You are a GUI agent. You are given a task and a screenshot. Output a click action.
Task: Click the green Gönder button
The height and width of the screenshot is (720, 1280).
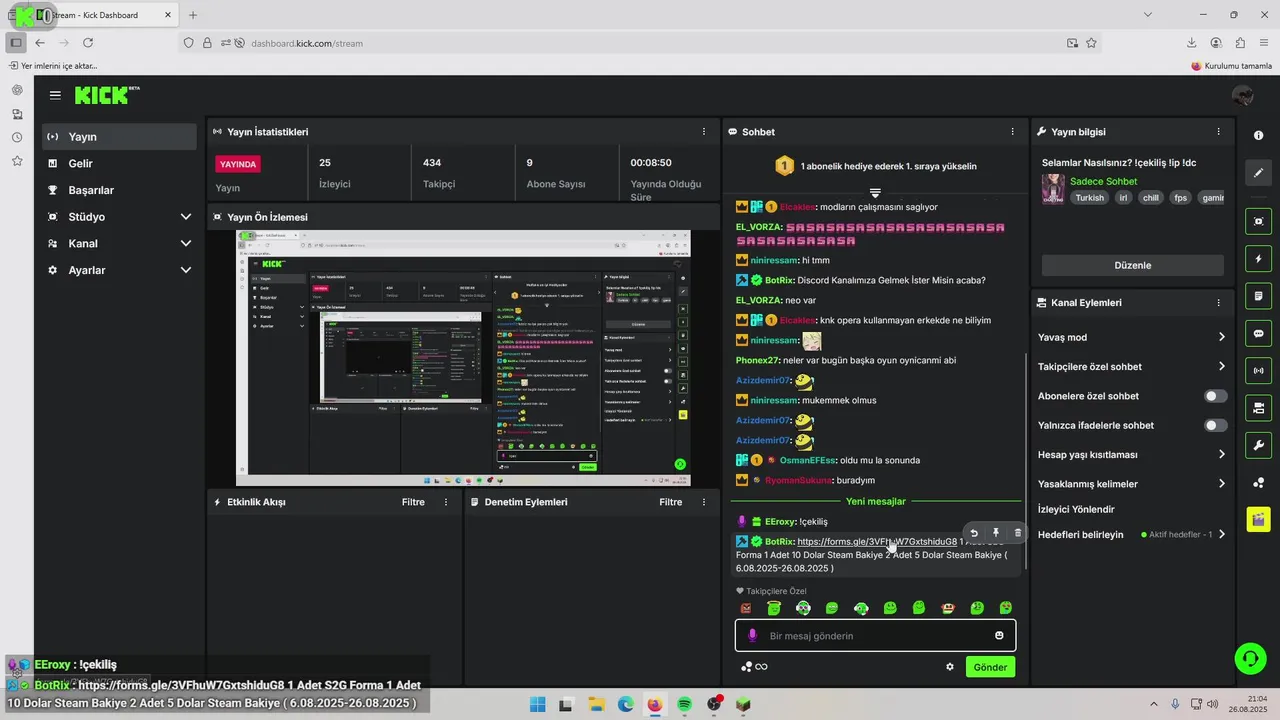pos(990,667)
